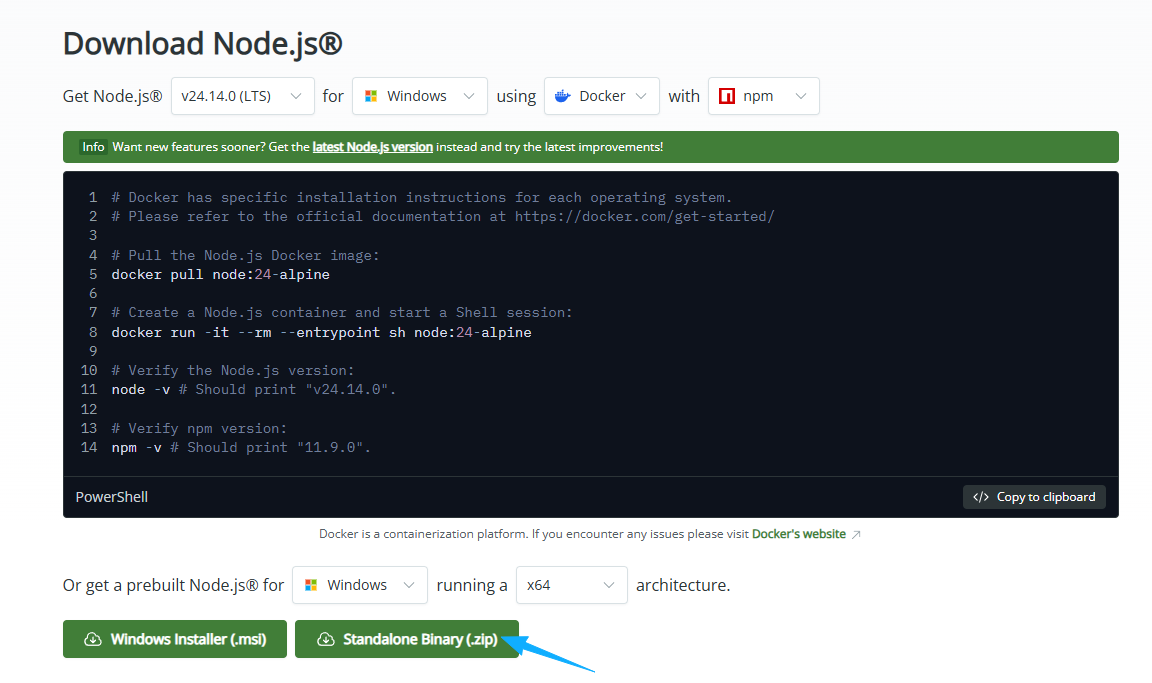The width and height of the screenshot is (1152, 683).
Task: Expand the Docker install method chevron
Action: pos(641,96)
